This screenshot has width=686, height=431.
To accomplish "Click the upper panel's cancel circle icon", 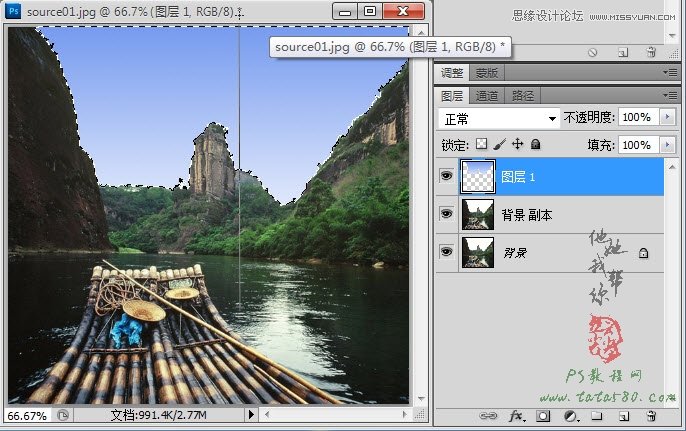I will 592,53.
